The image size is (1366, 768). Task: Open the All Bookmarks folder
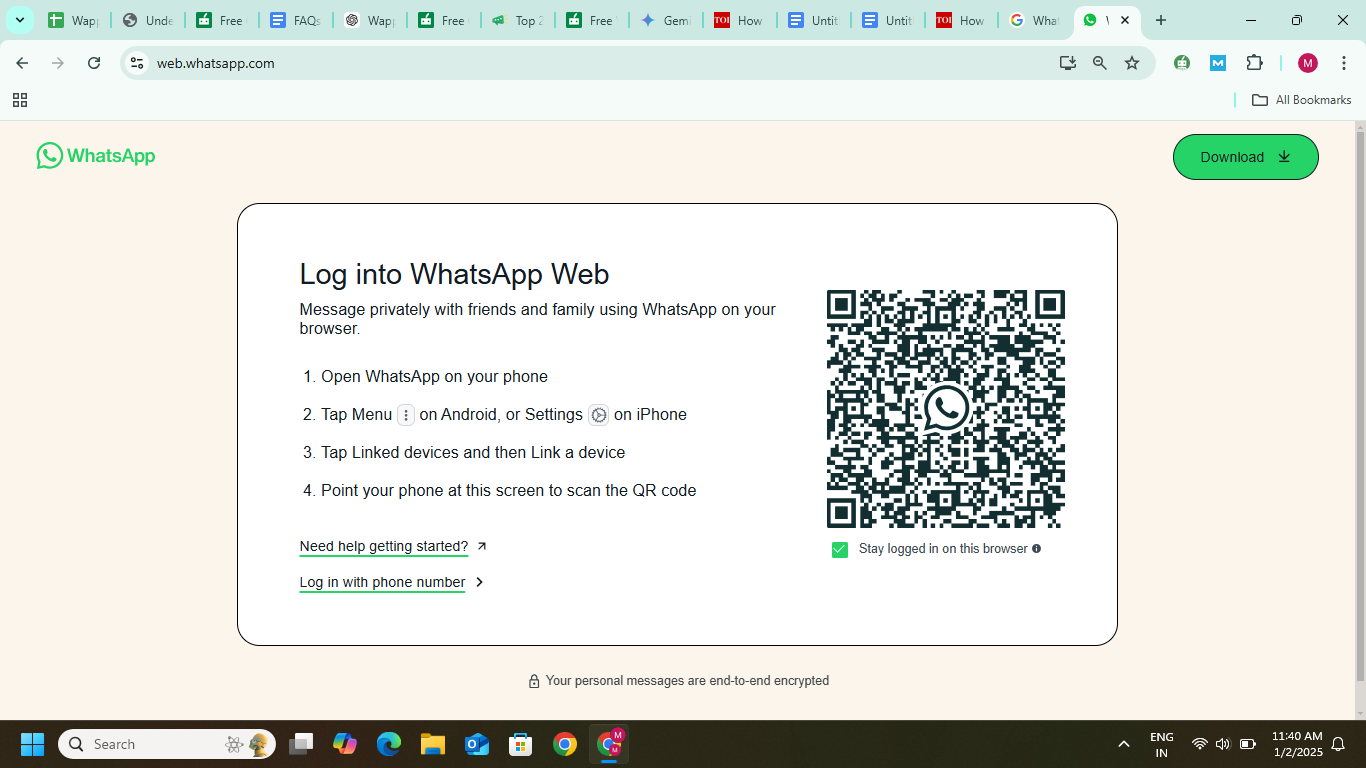coord(1302,100)
